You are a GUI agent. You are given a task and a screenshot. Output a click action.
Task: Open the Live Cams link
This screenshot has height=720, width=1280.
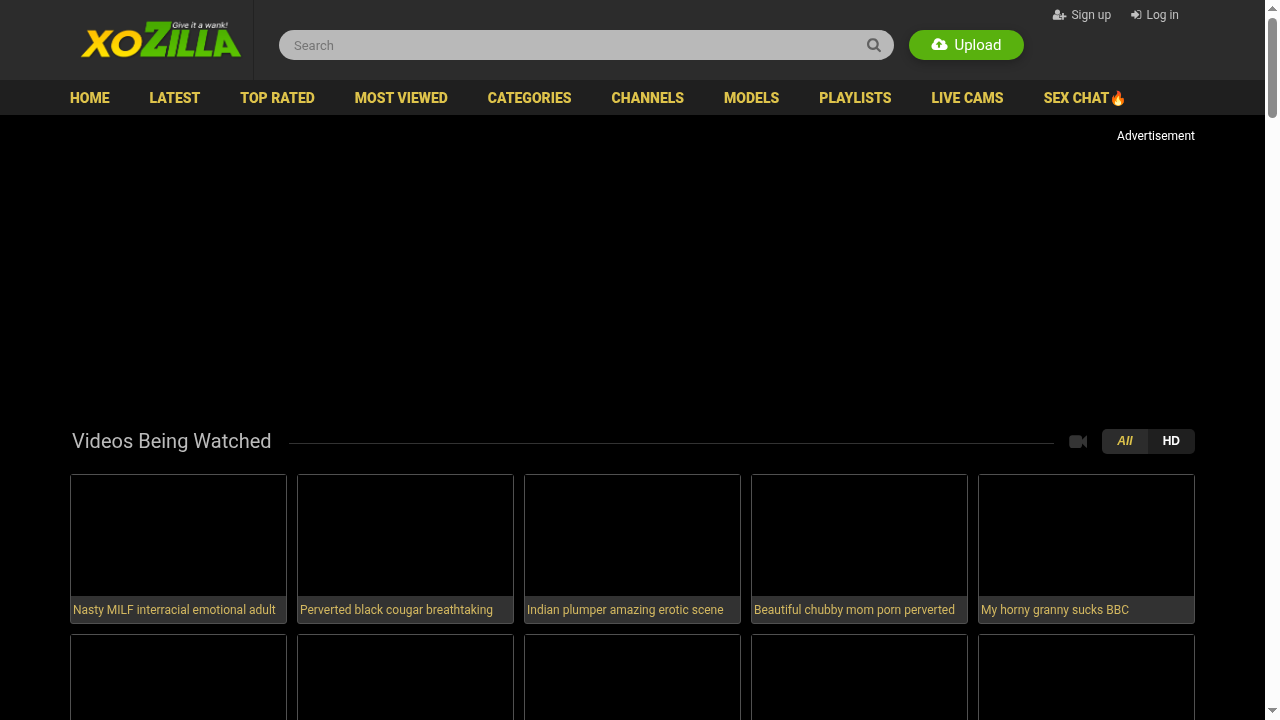tap(967, 98)
